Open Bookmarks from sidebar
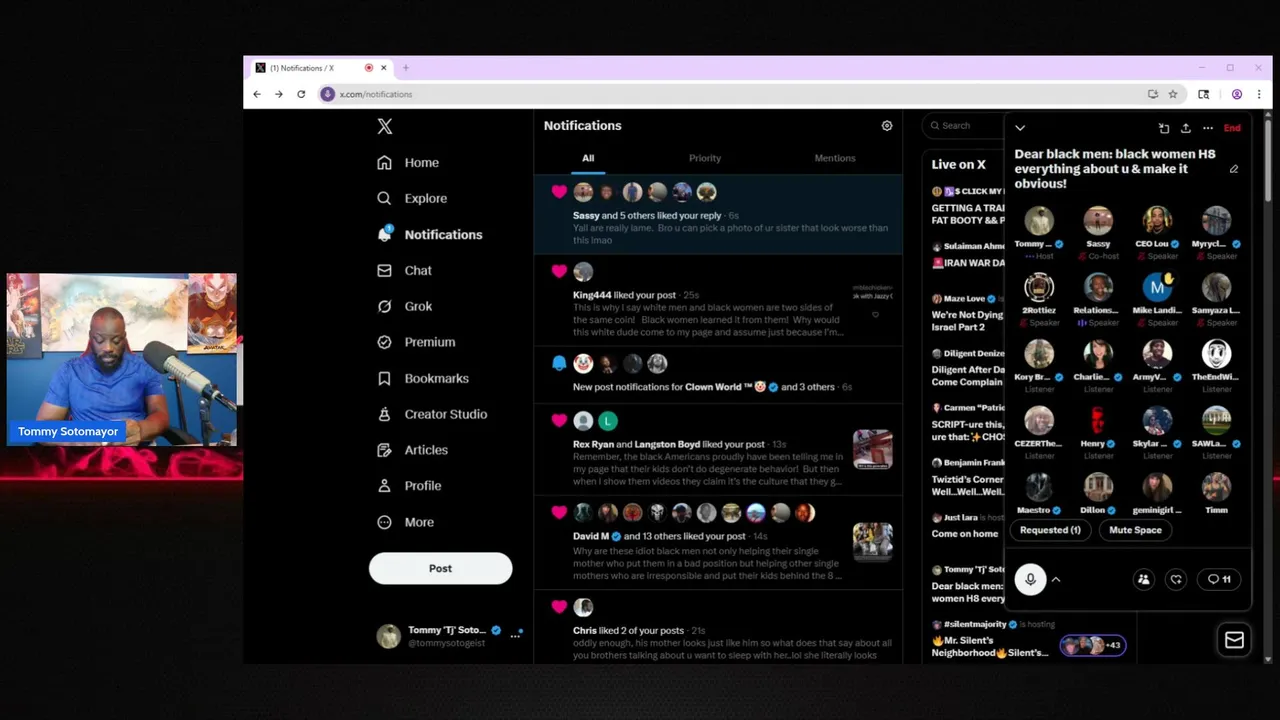The width and height of the screenshot is (1280, 720). (423, 378)
